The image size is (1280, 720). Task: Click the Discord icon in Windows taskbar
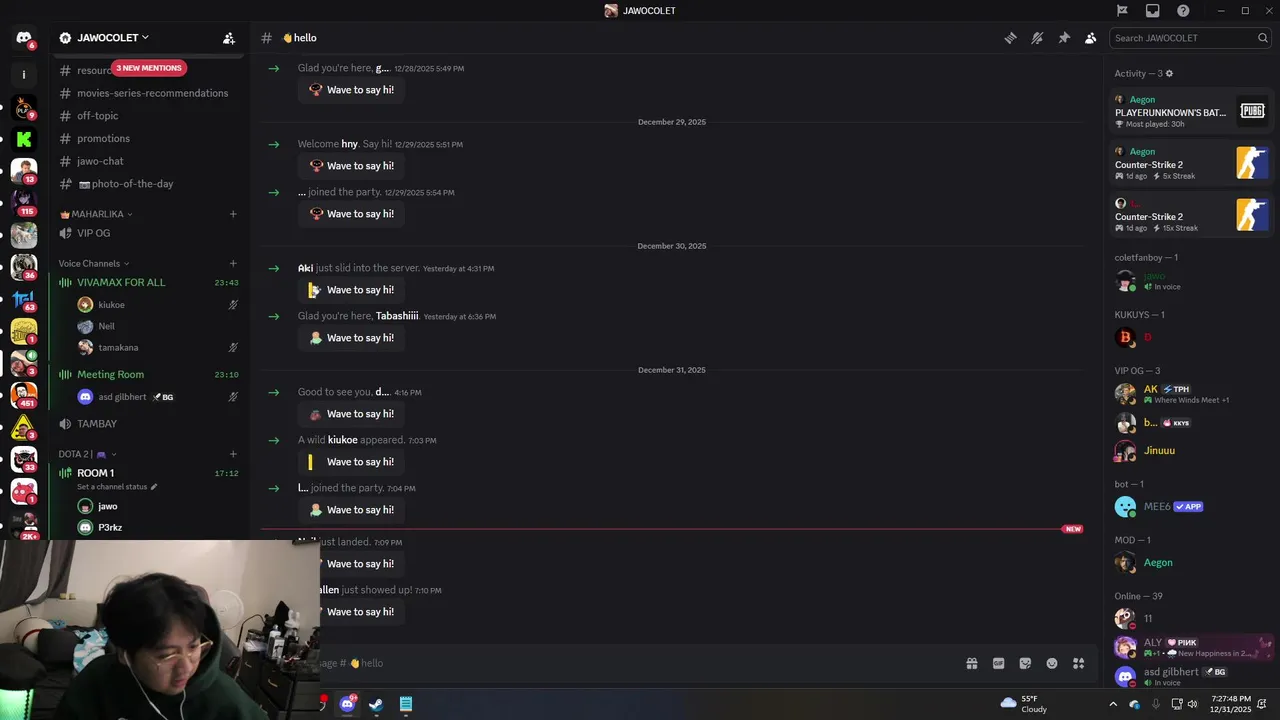pyautogui.click(x=347, y=704)
